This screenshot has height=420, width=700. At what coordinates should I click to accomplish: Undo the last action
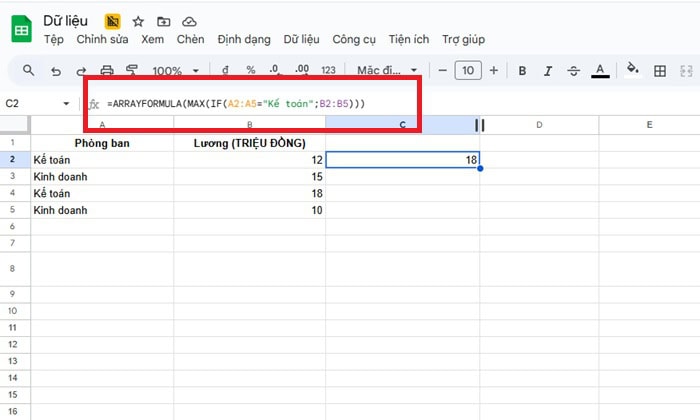pos(55,71)
